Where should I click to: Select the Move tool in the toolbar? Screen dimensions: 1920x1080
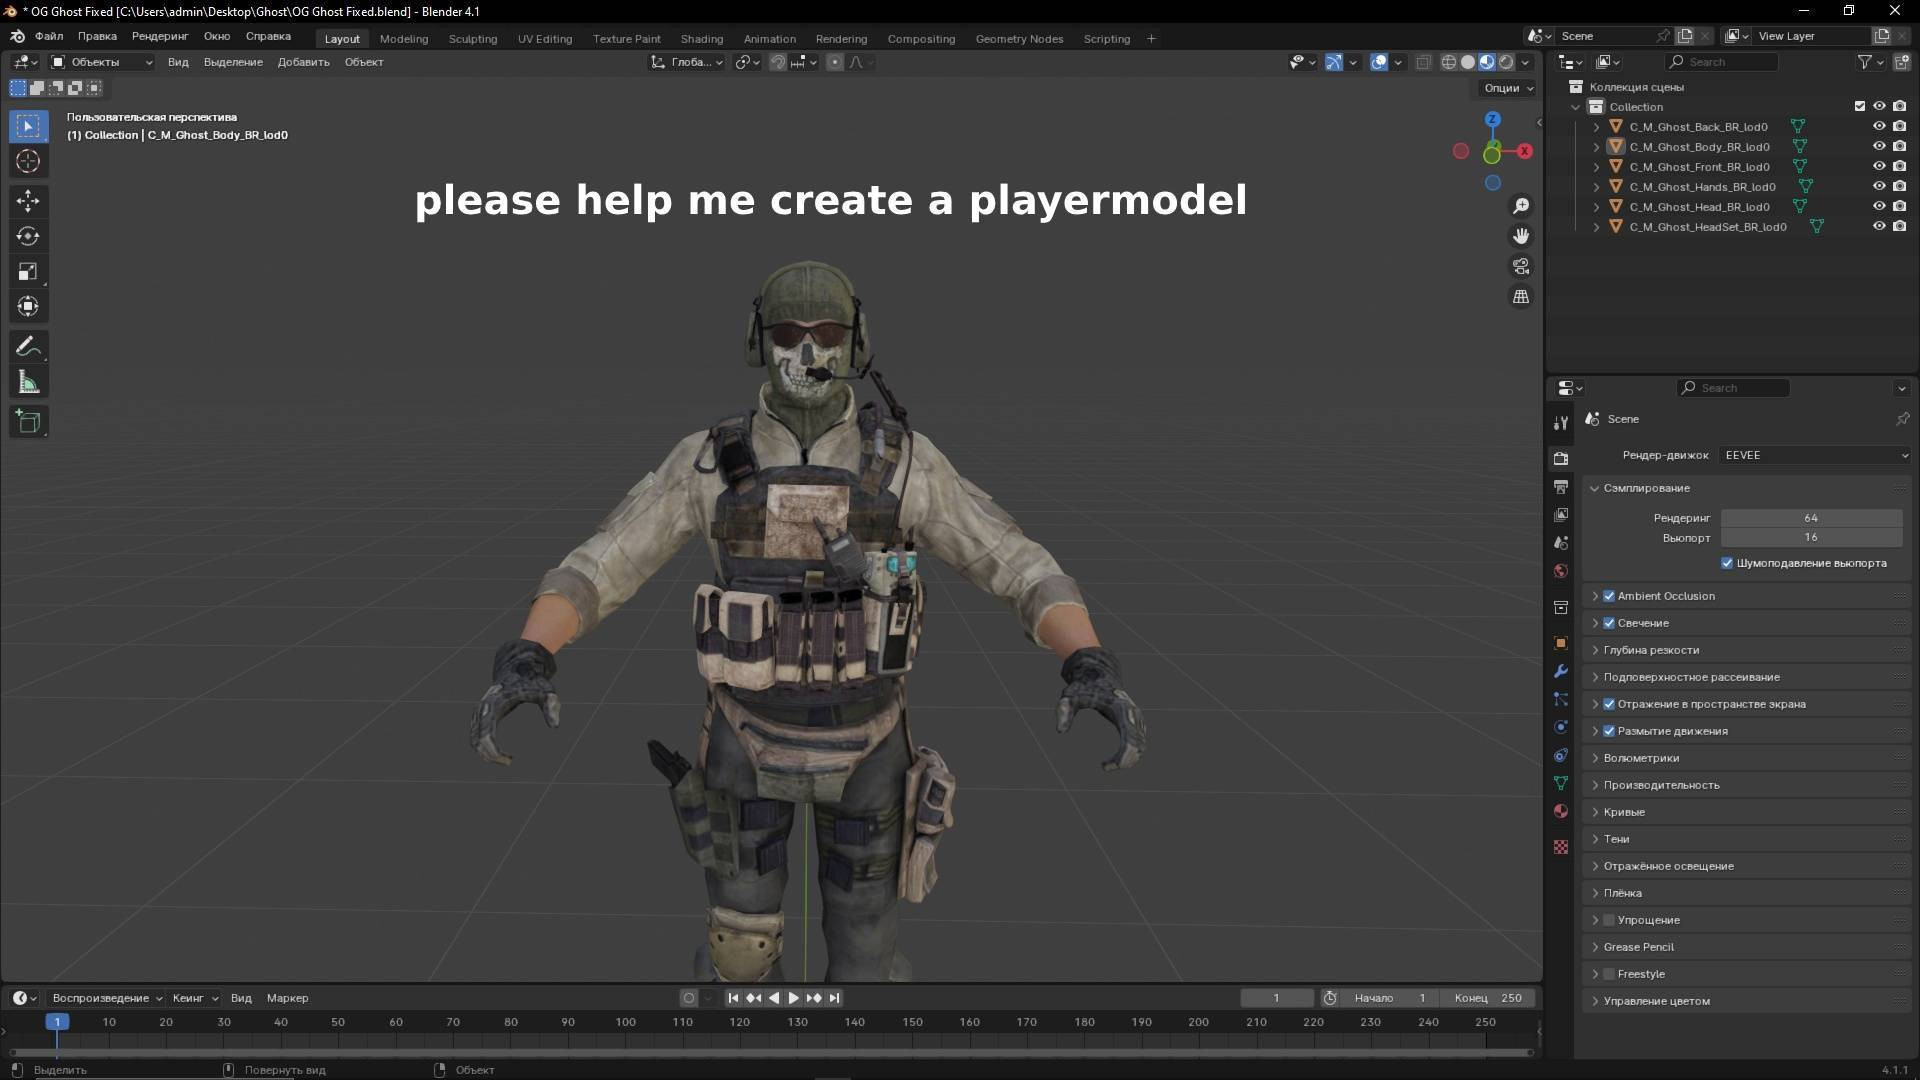point(28,201)
